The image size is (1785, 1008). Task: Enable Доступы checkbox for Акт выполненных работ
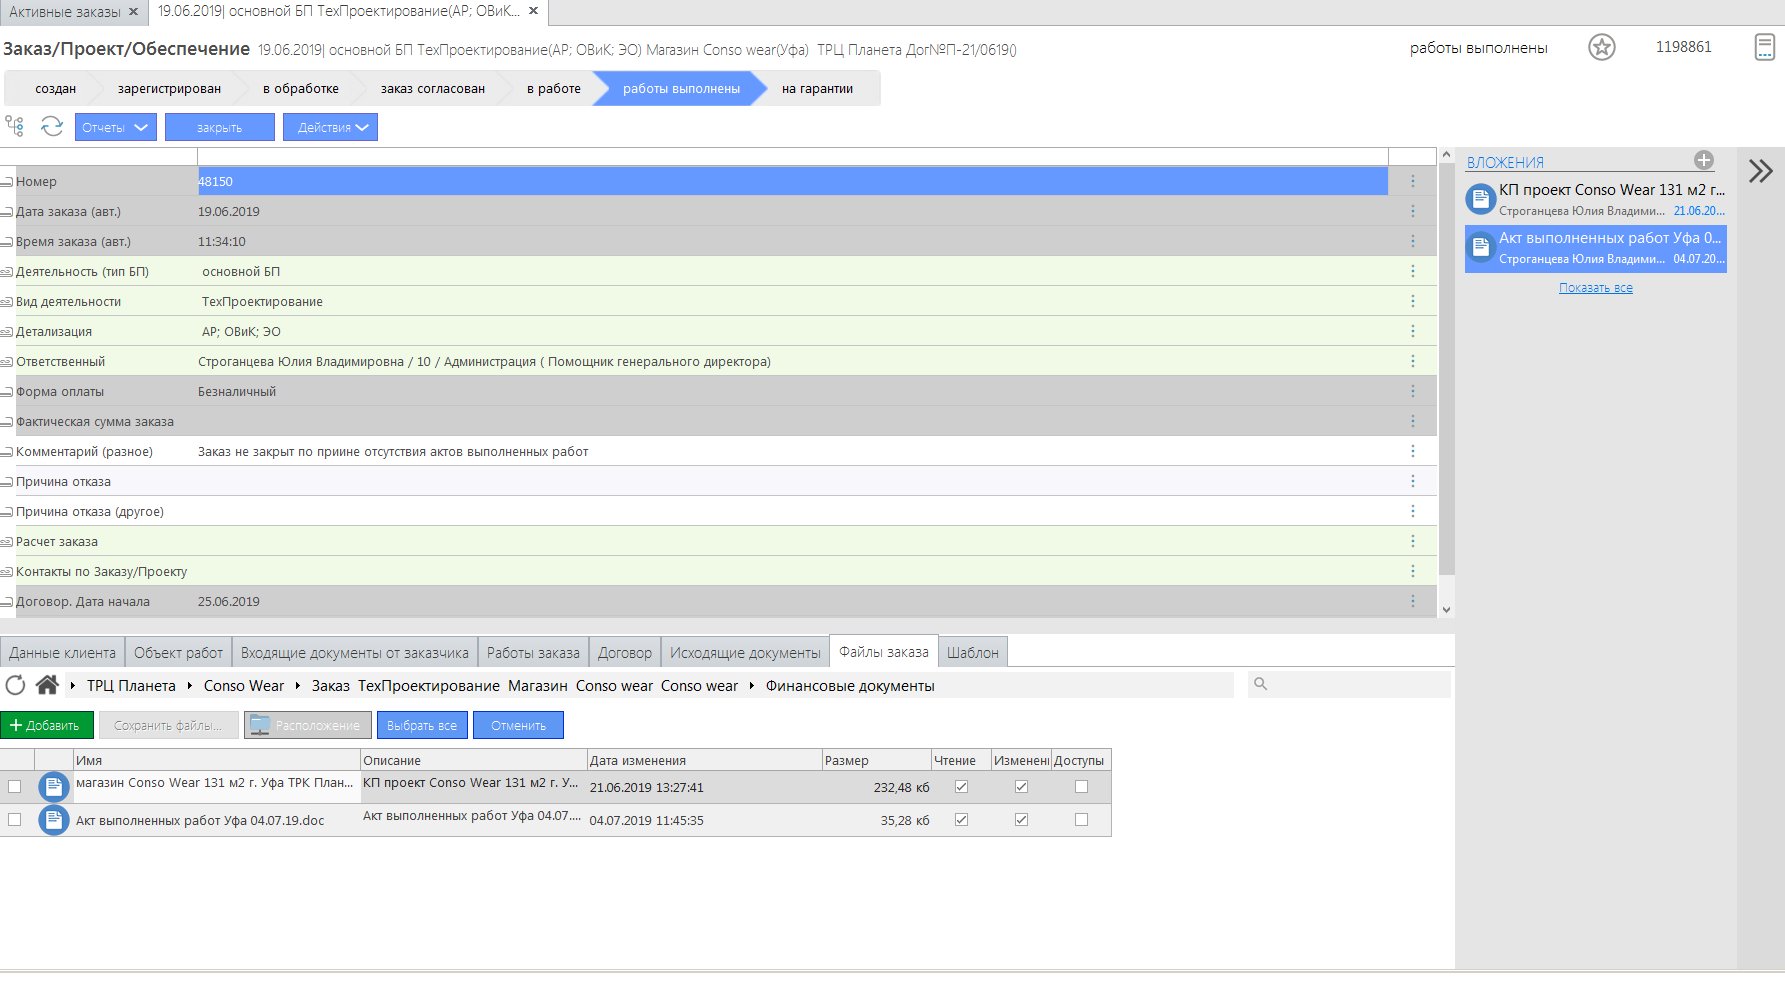(x=1081, y=820)
